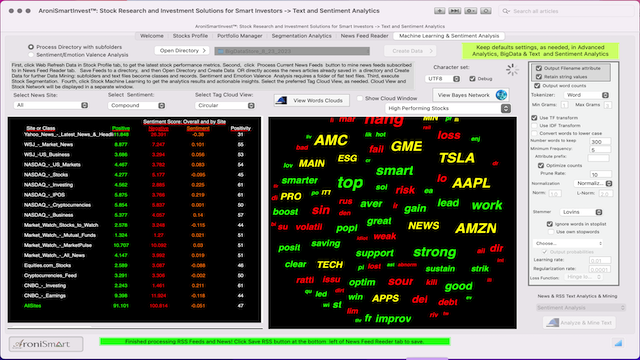The height and width of the screenshot is (360, 640).
Task: Open the High Performing Stocks dropdown
Action: coord(448,109)
